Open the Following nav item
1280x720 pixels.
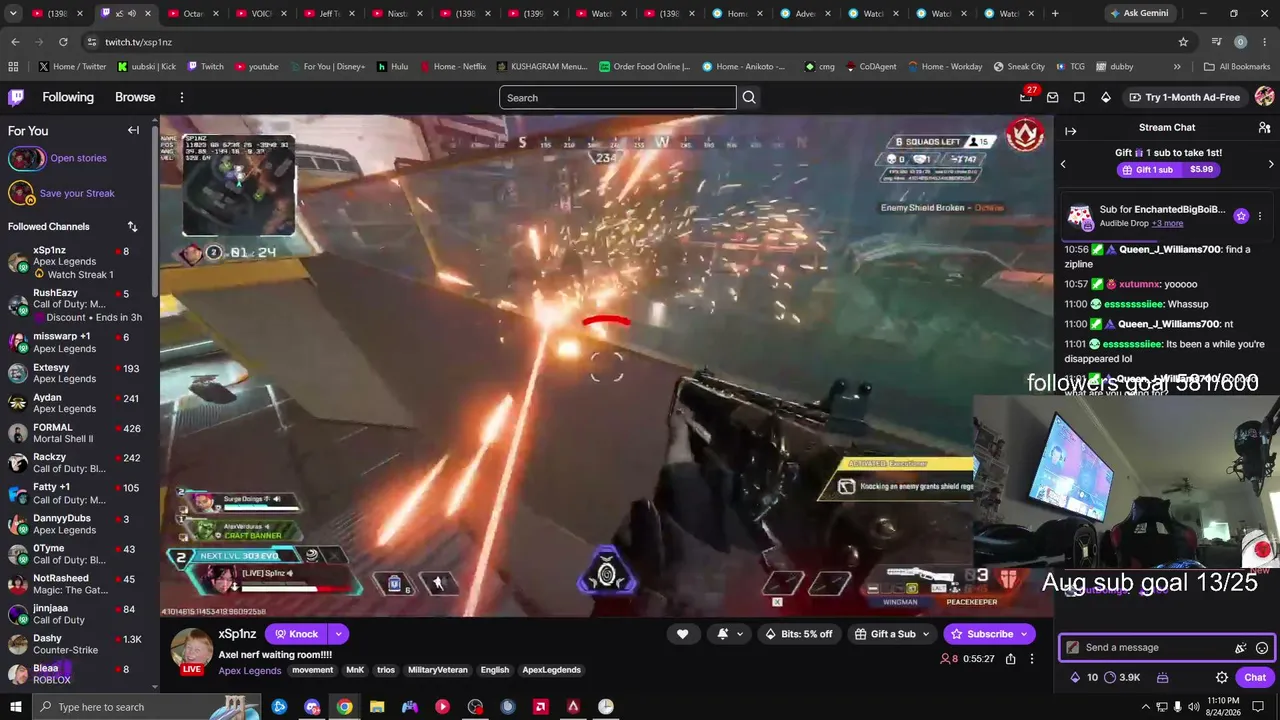tap(68, 97)
